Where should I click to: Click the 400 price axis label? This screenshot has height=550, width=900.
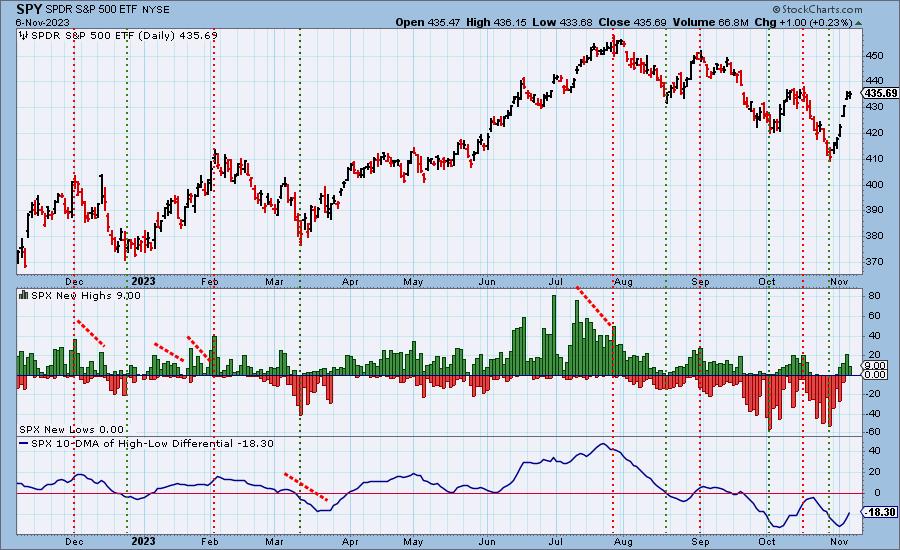[x=875, y=184]
